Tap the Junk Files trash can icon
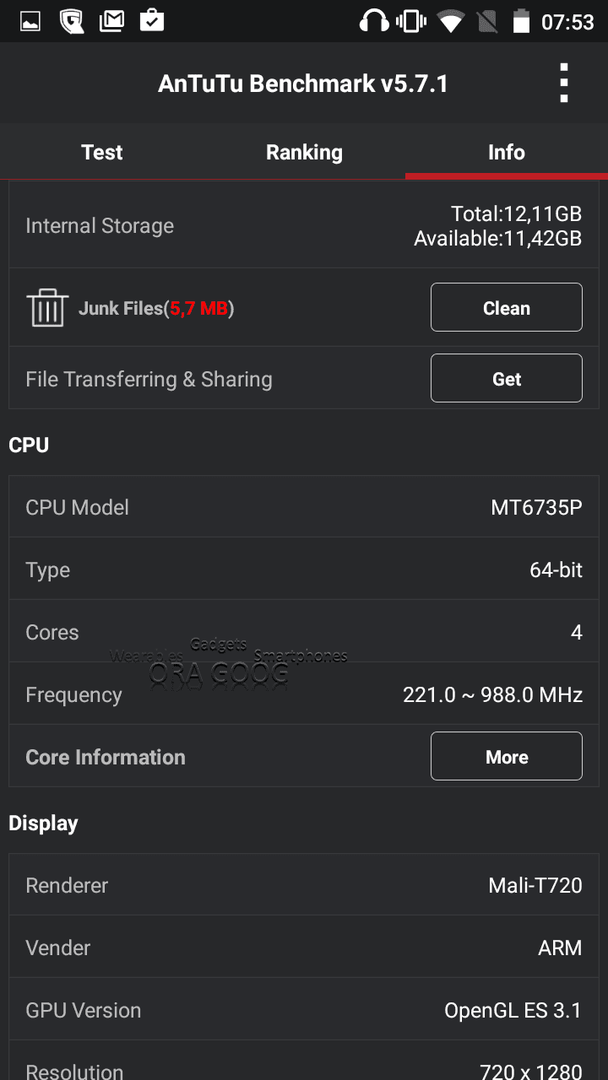The width and height of the screenshot is (608, 1080). 48,308
